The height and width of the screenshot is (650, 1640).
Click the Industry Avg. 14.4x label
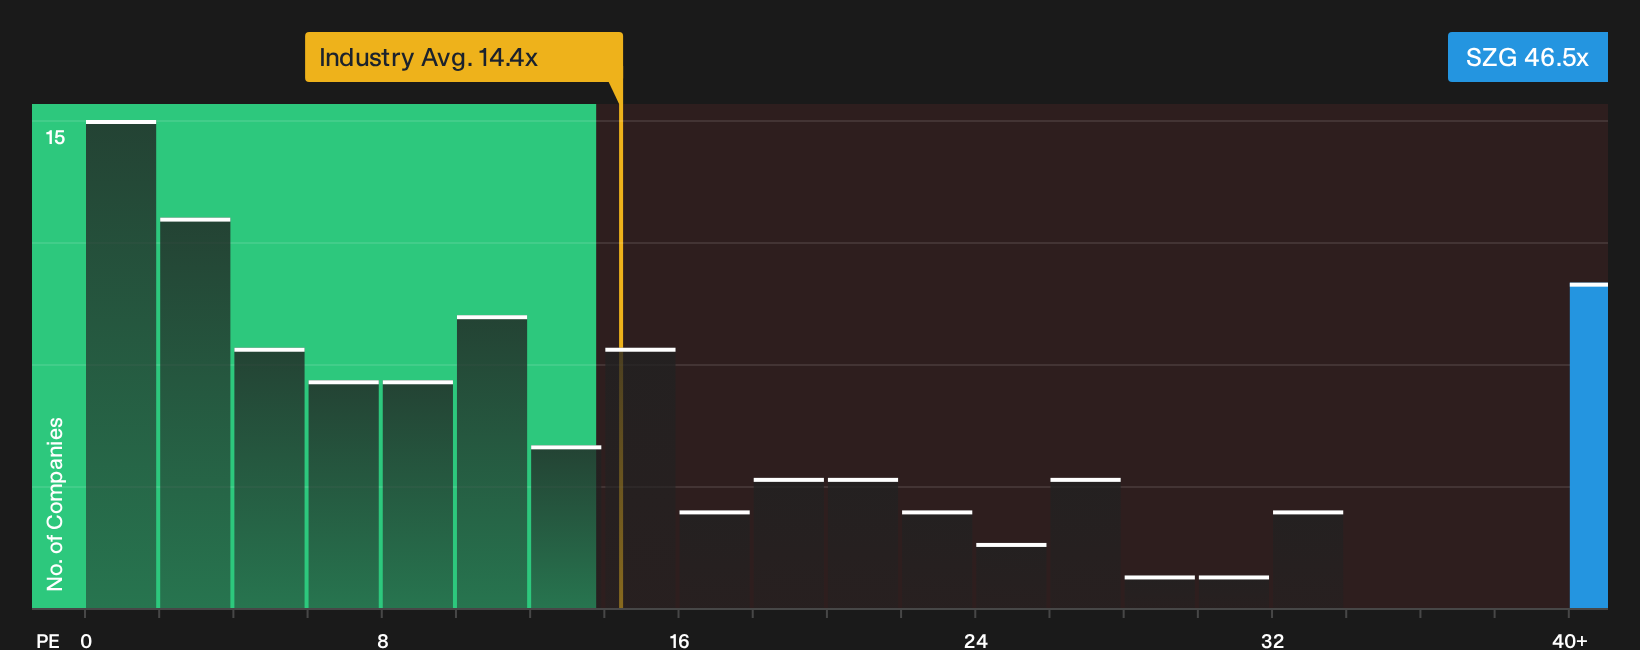click(464, 57)
